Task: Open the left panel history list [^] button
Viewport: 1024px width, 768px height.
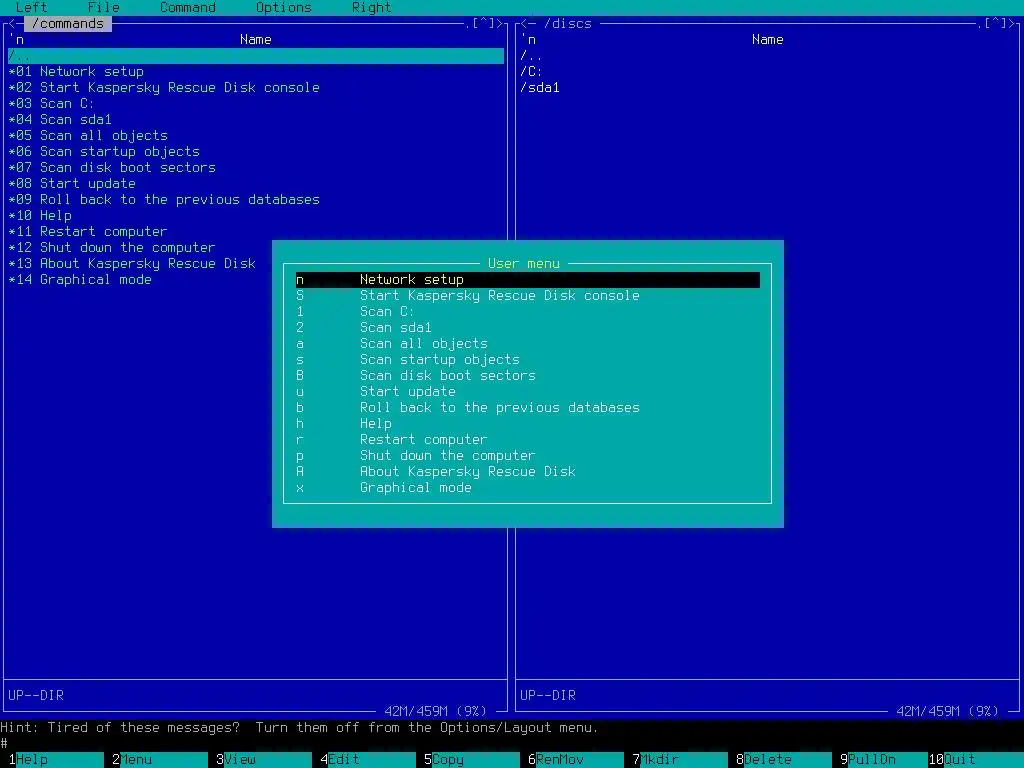Action: pyautogui.click(x=483, y=24)
